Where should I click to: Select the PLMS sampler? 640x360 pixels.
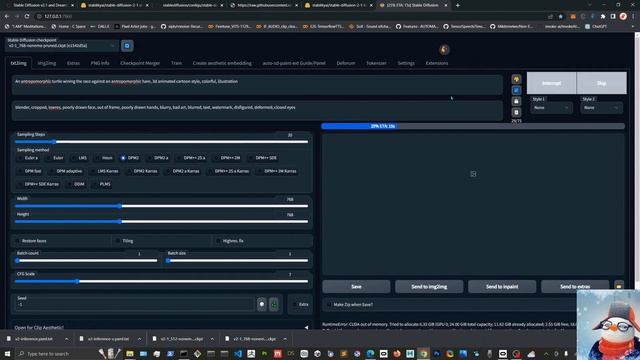101,184
